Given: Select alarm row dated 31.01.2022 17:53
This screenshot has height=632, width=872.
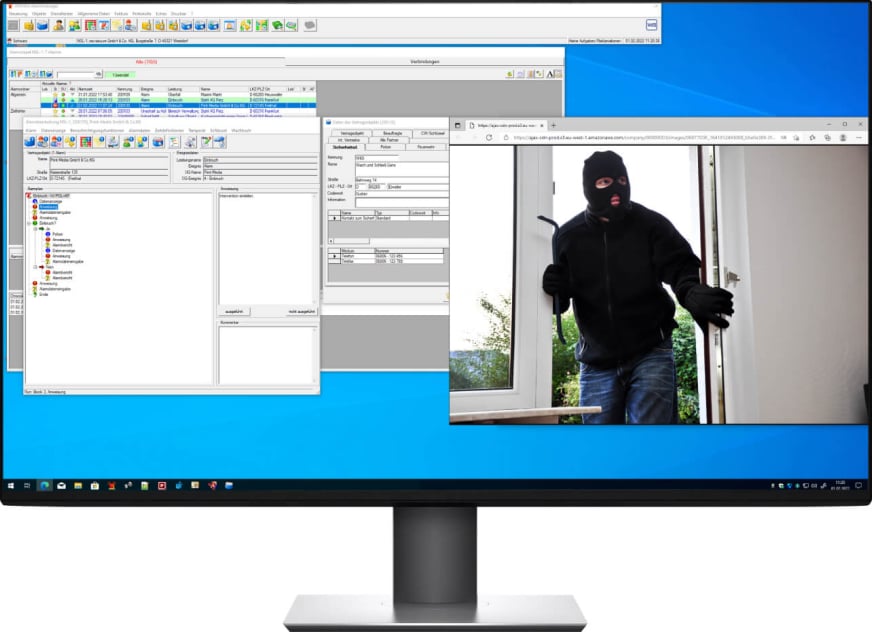Looking at the screenshot, I should [x=178, y=95].
